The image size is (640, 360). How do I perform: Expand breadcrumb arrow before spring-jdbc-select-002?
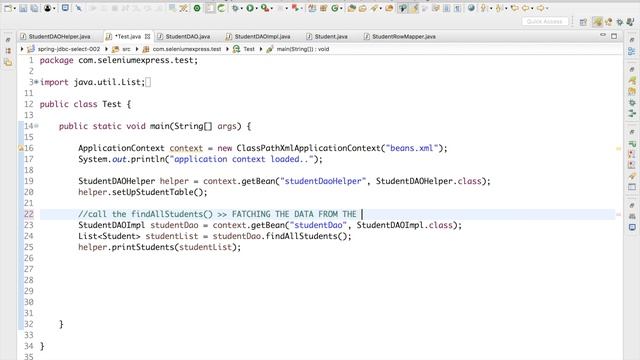pyautogui.click(x=22, y=49)
